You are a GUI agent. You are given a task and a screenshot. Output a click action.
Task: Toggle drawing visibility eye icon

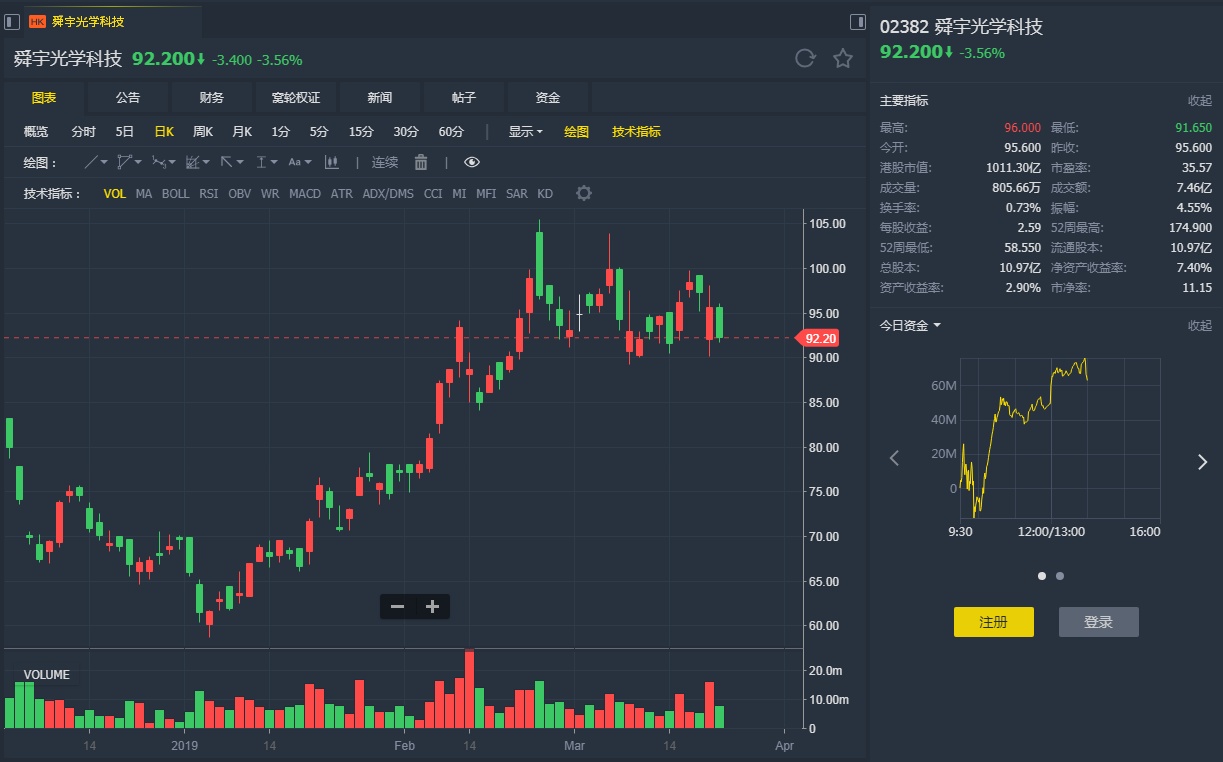coord(472,162)
